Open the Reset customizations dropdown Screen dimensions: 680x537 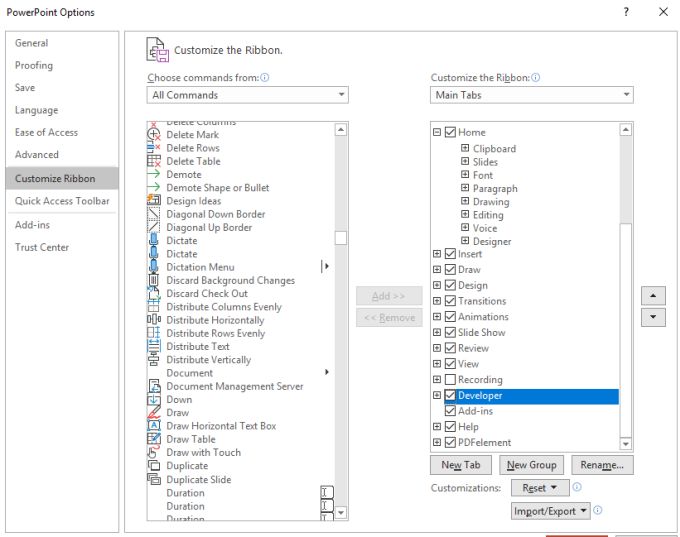540,488
